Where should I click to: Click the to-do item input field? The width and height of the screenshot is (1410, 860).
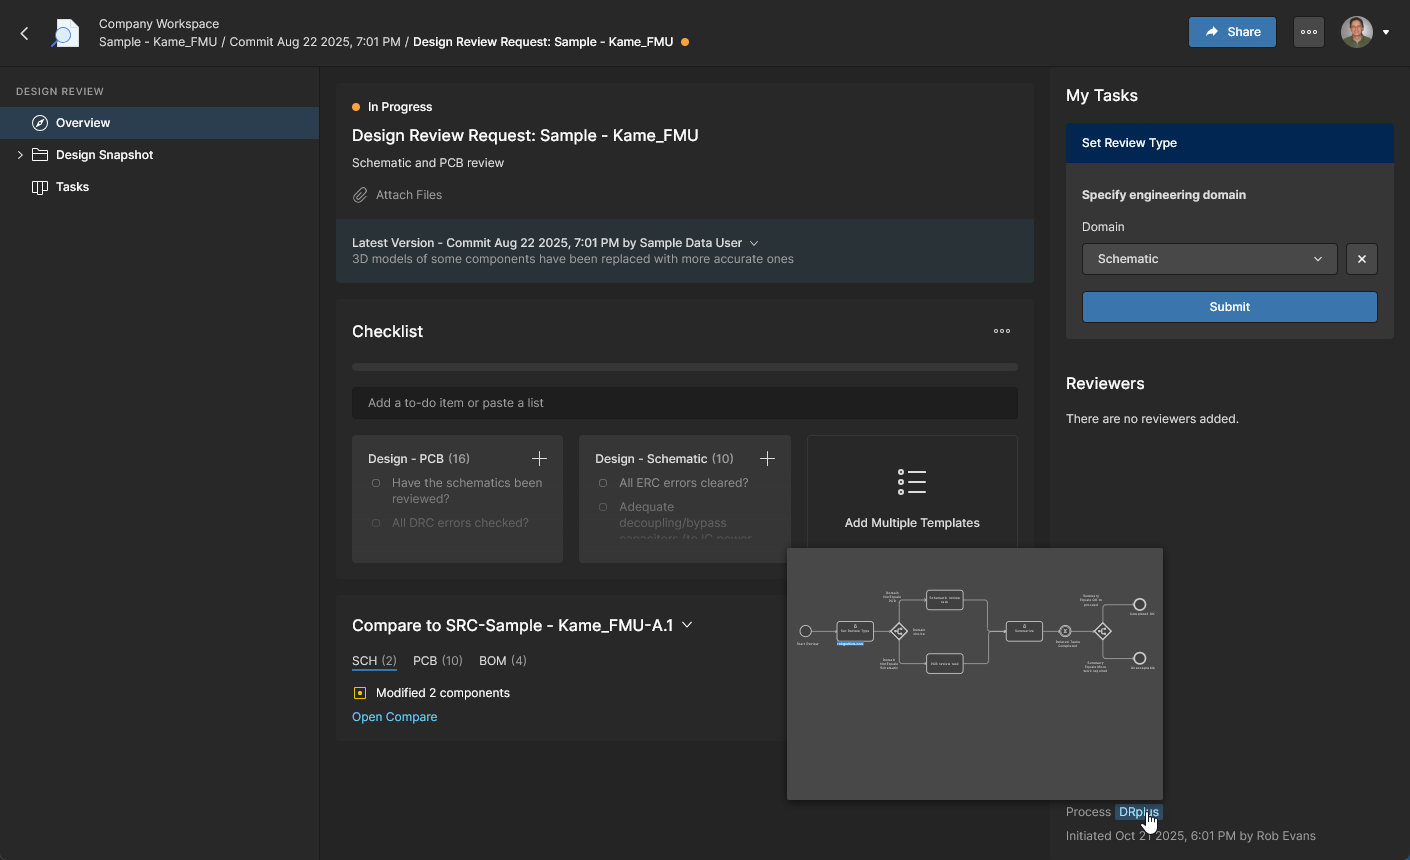click(x=684, y=403)
